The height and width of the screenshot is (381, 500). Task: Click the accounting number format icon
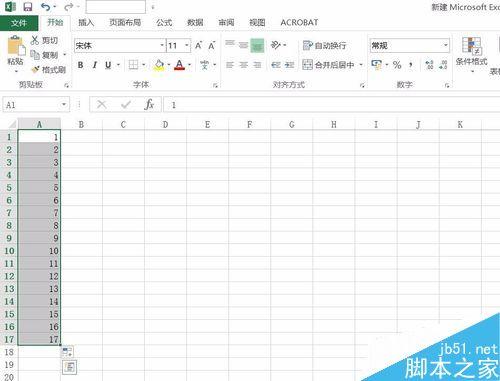tap(377, 65)
